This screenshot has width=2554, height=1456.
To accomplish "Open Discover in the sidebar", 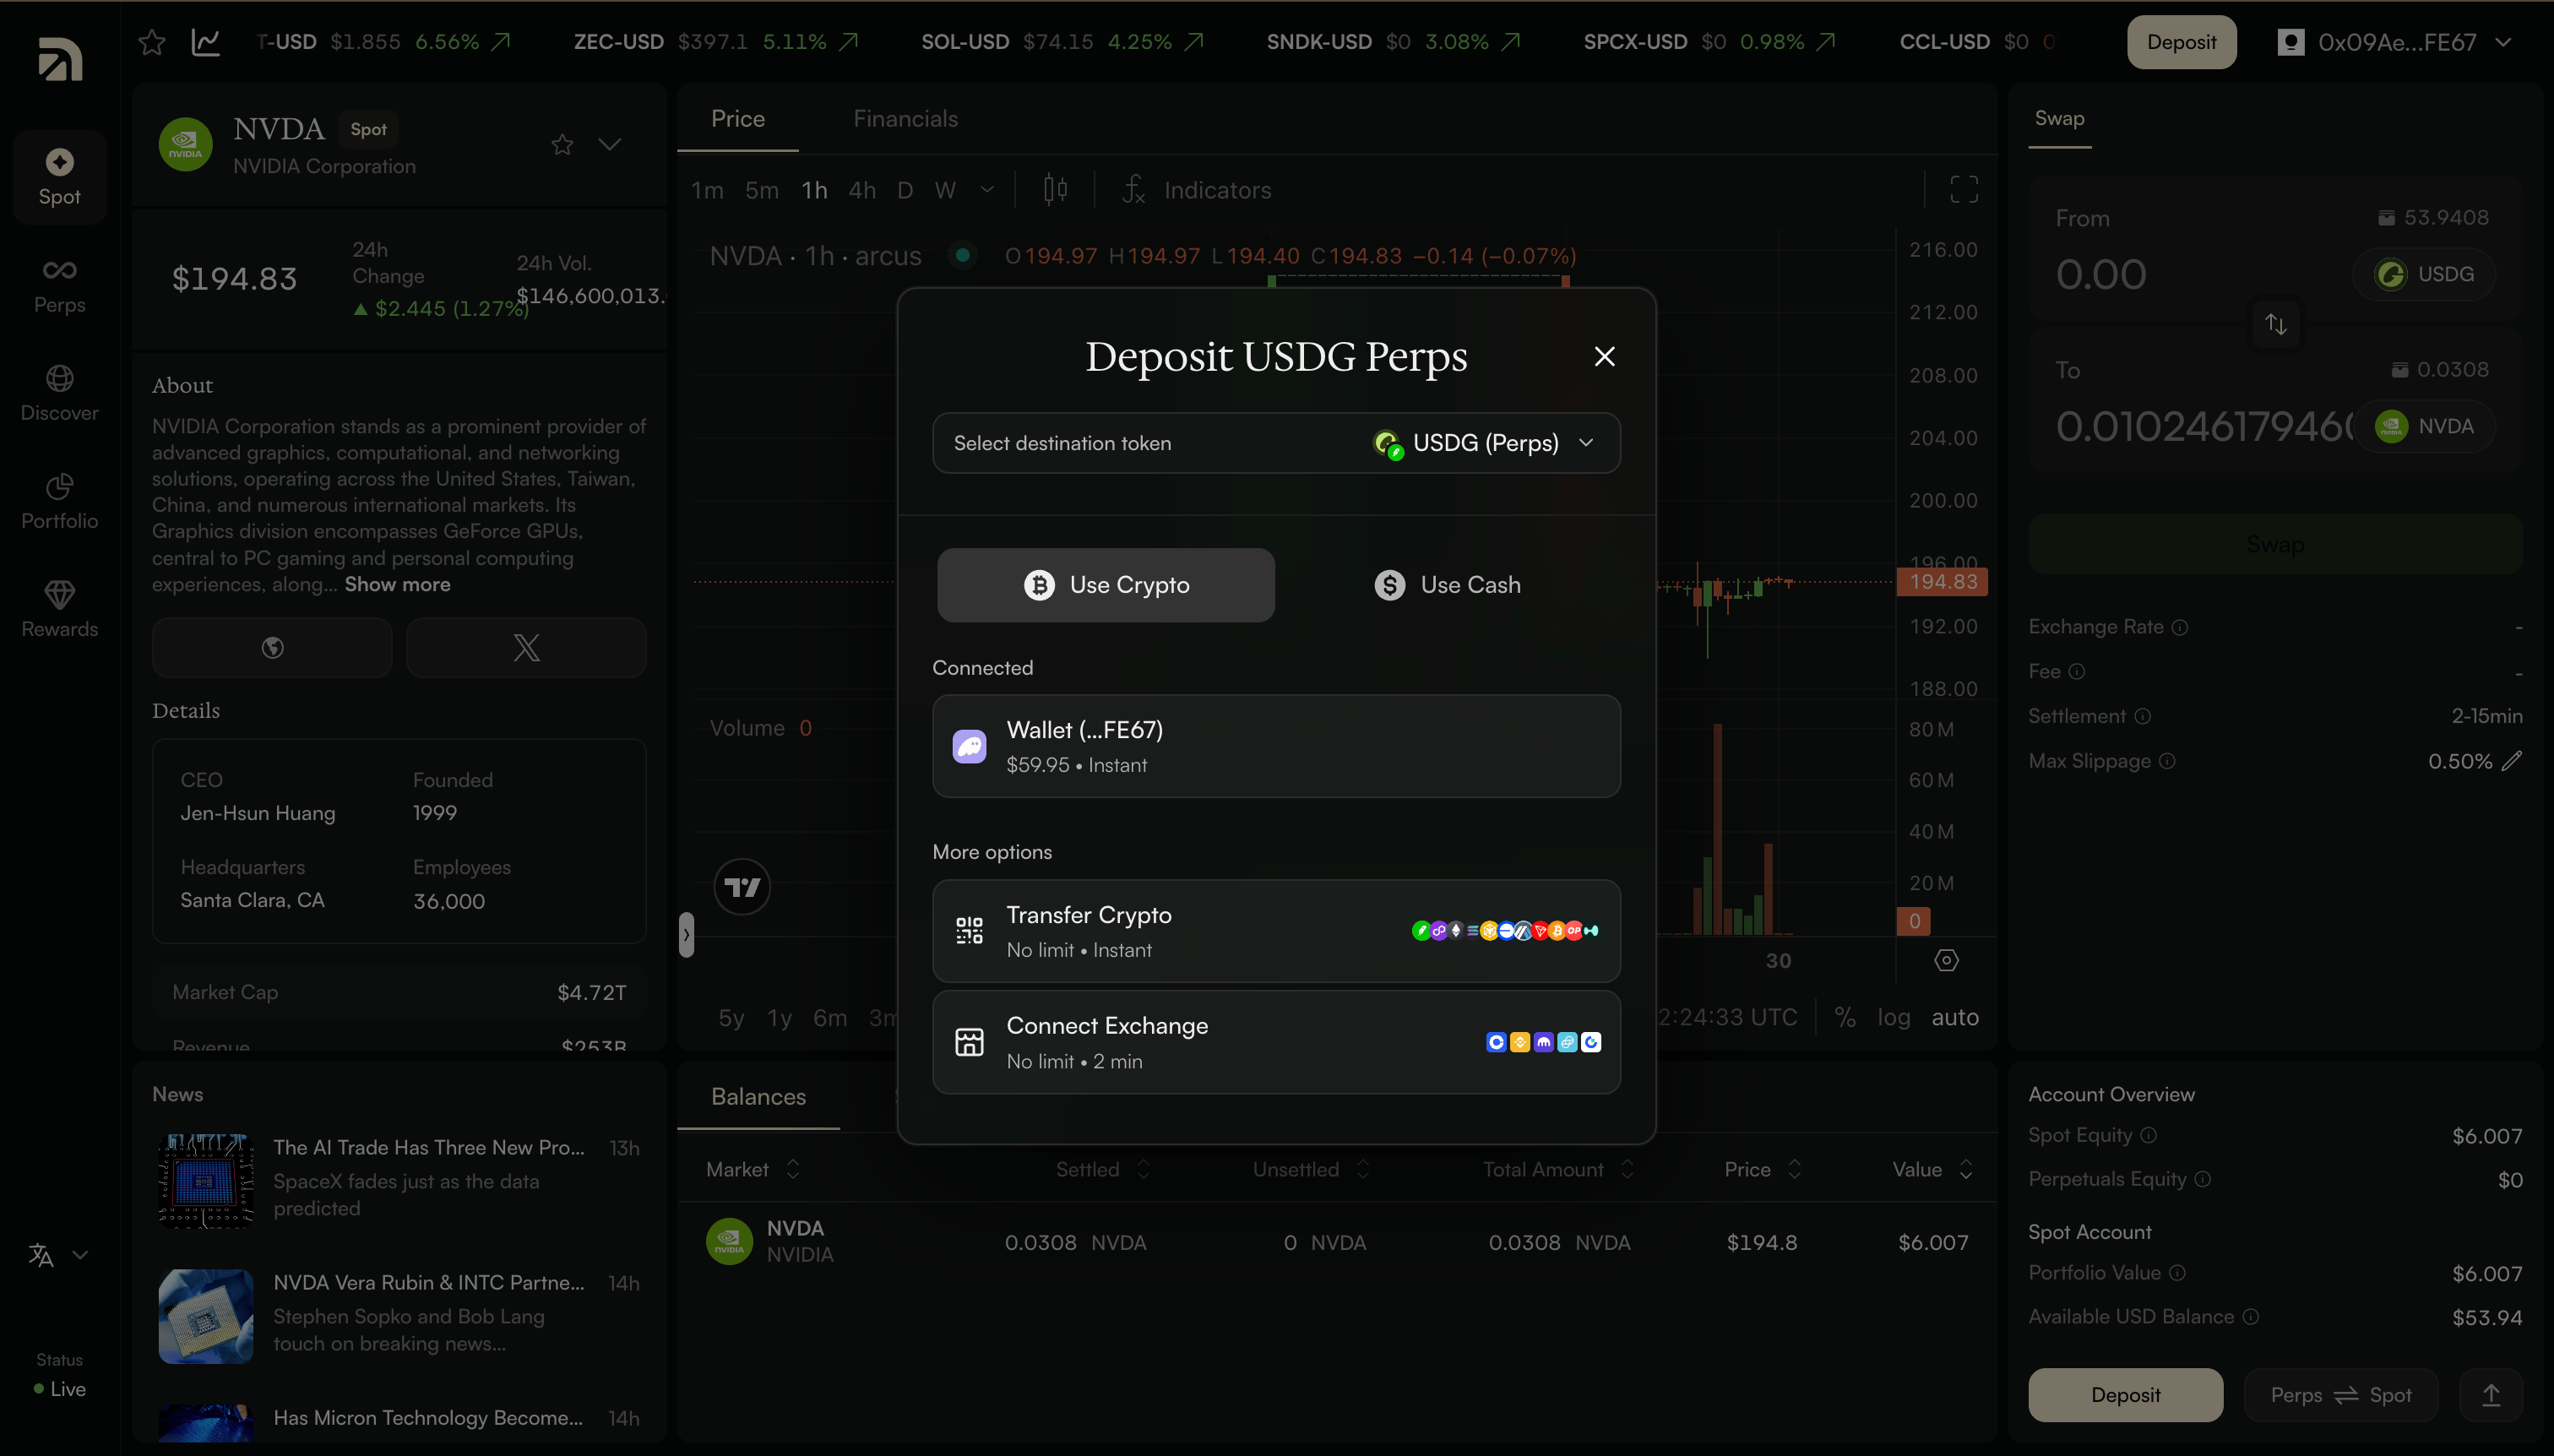I will [x=60, y=394].
